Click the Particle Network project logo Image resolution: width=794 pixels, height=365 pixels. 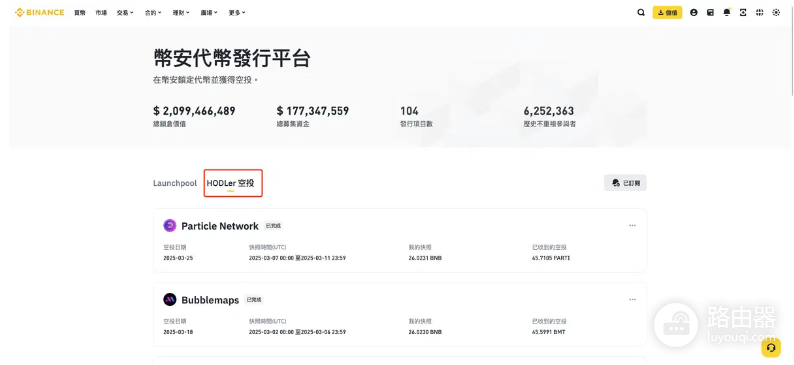[x=170, y=226]
